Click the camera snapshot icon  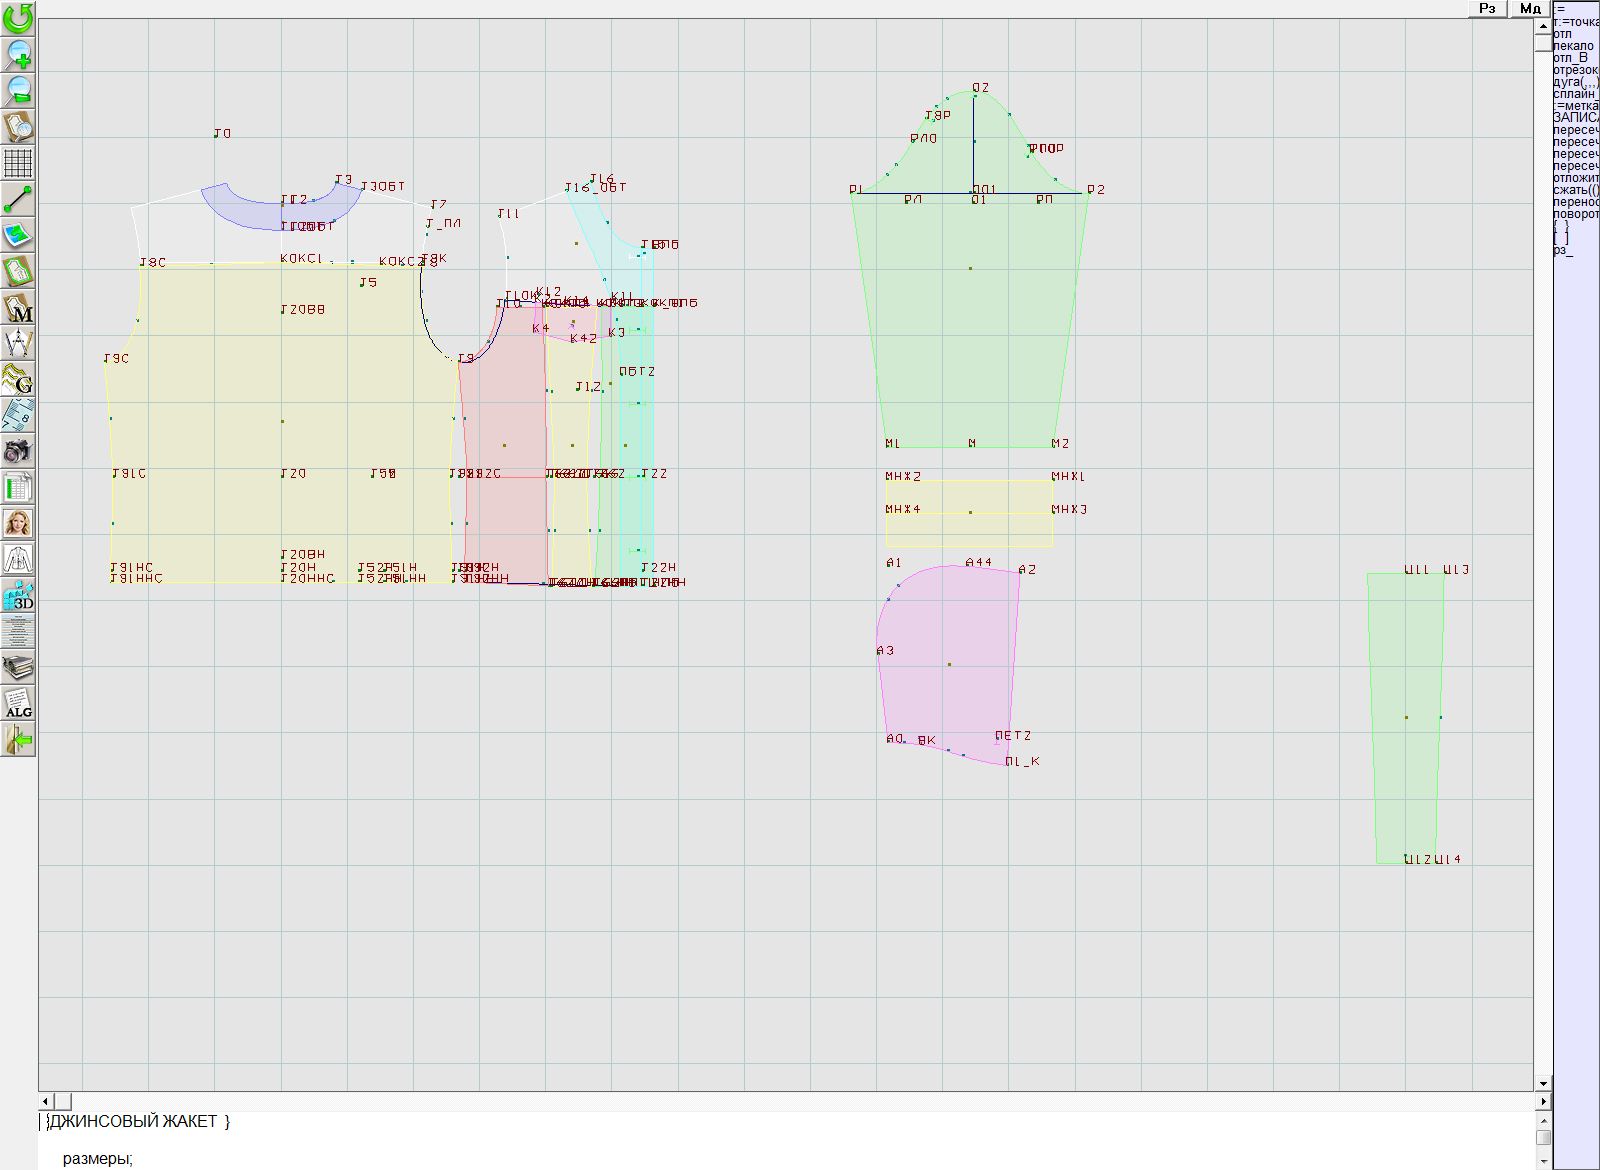(x=18, y=451)
